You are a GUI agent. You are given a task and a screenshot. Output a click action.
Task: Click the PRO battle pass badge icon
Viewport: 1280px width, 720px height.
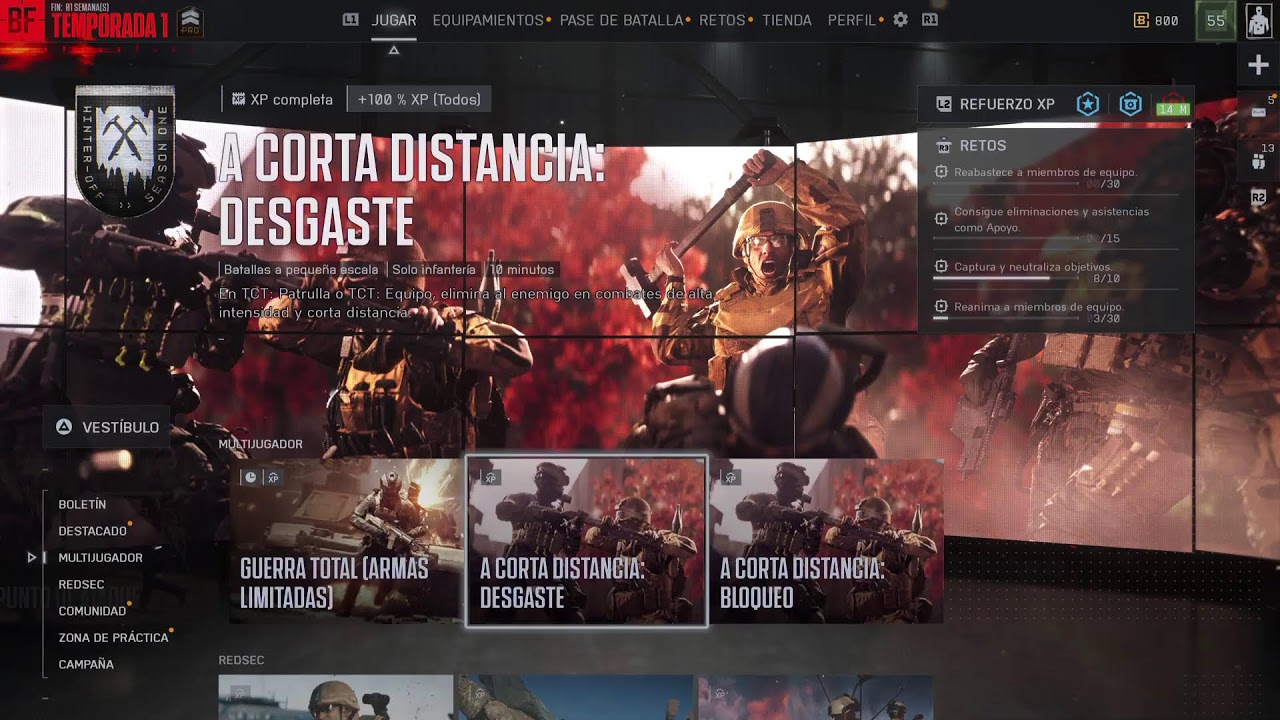pyautogui.click(x=190, y=22)
